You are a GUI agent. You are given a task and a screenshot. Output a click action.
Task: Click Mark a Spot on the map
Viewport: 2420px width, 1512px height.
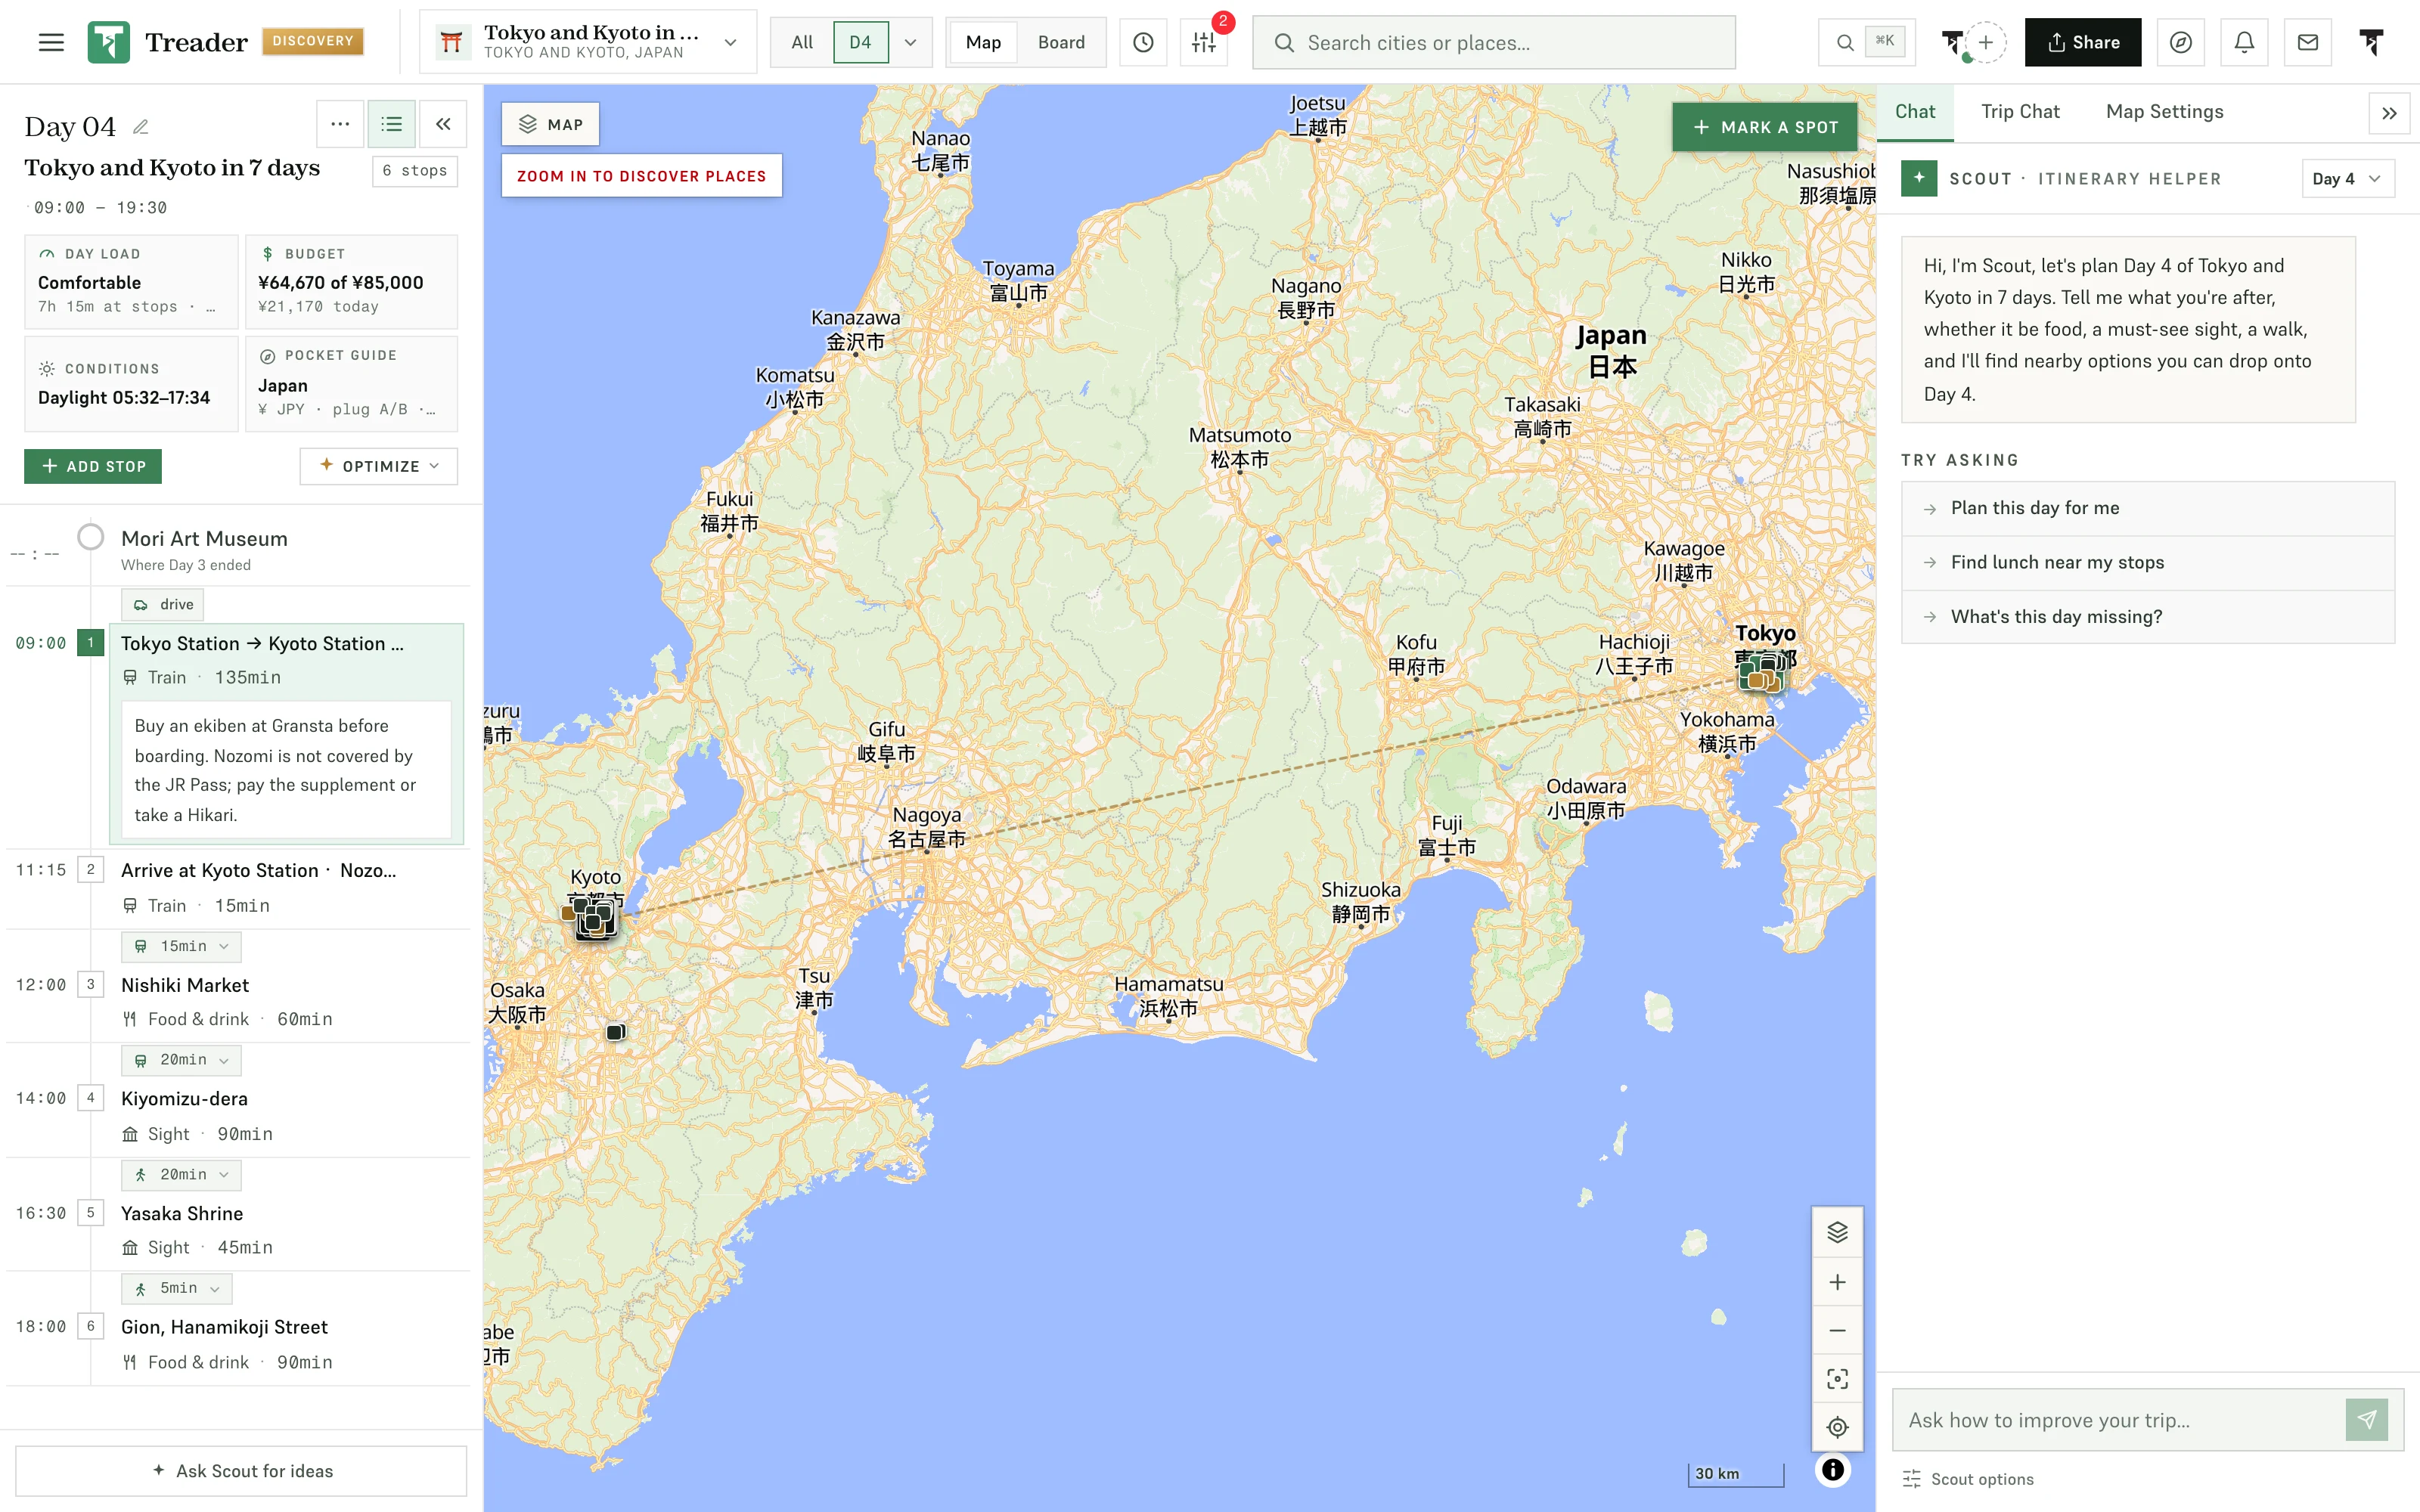pos(1764,127)
